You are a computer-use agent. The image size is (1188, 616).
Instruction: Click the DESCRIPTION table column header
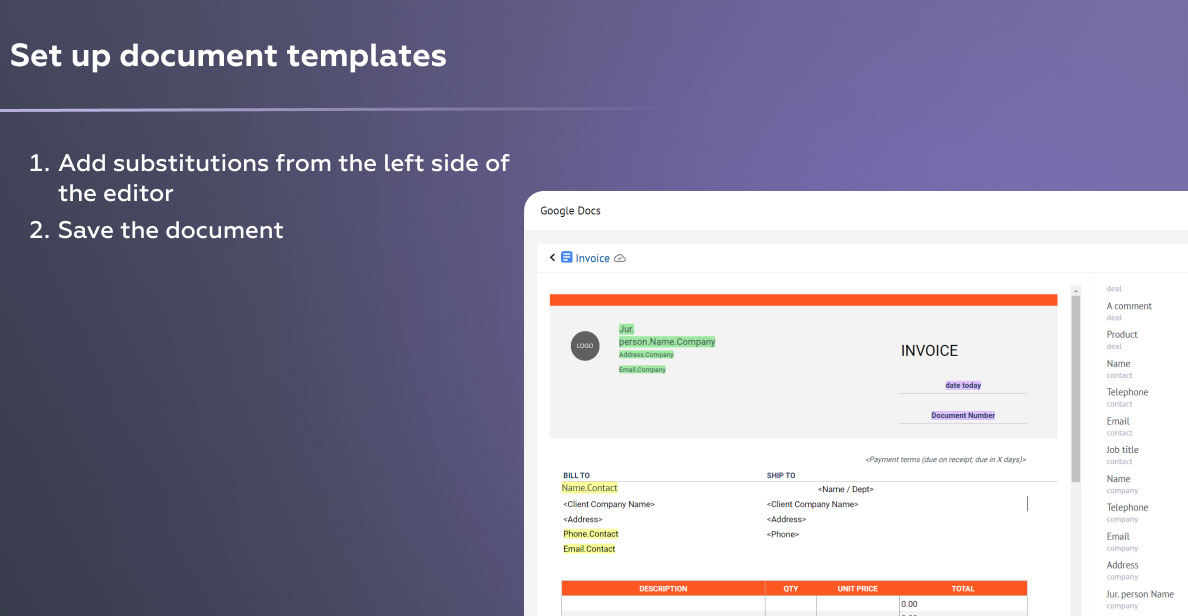[x=663, y=589]
